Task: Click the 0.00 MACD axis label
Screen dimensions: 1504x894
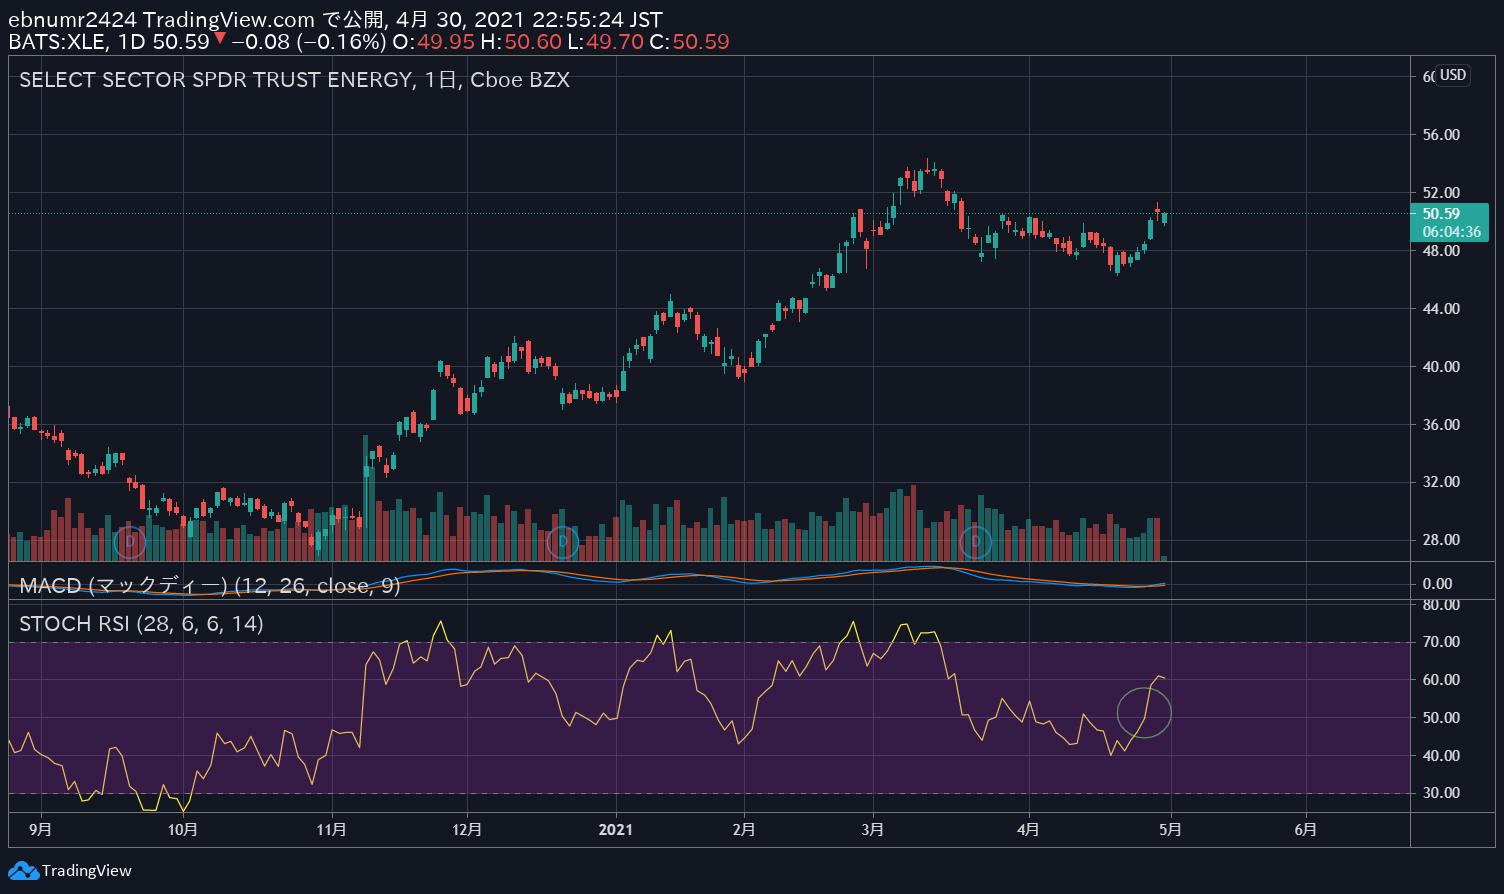Action: pyautogui.click(x=1437, y=584)
